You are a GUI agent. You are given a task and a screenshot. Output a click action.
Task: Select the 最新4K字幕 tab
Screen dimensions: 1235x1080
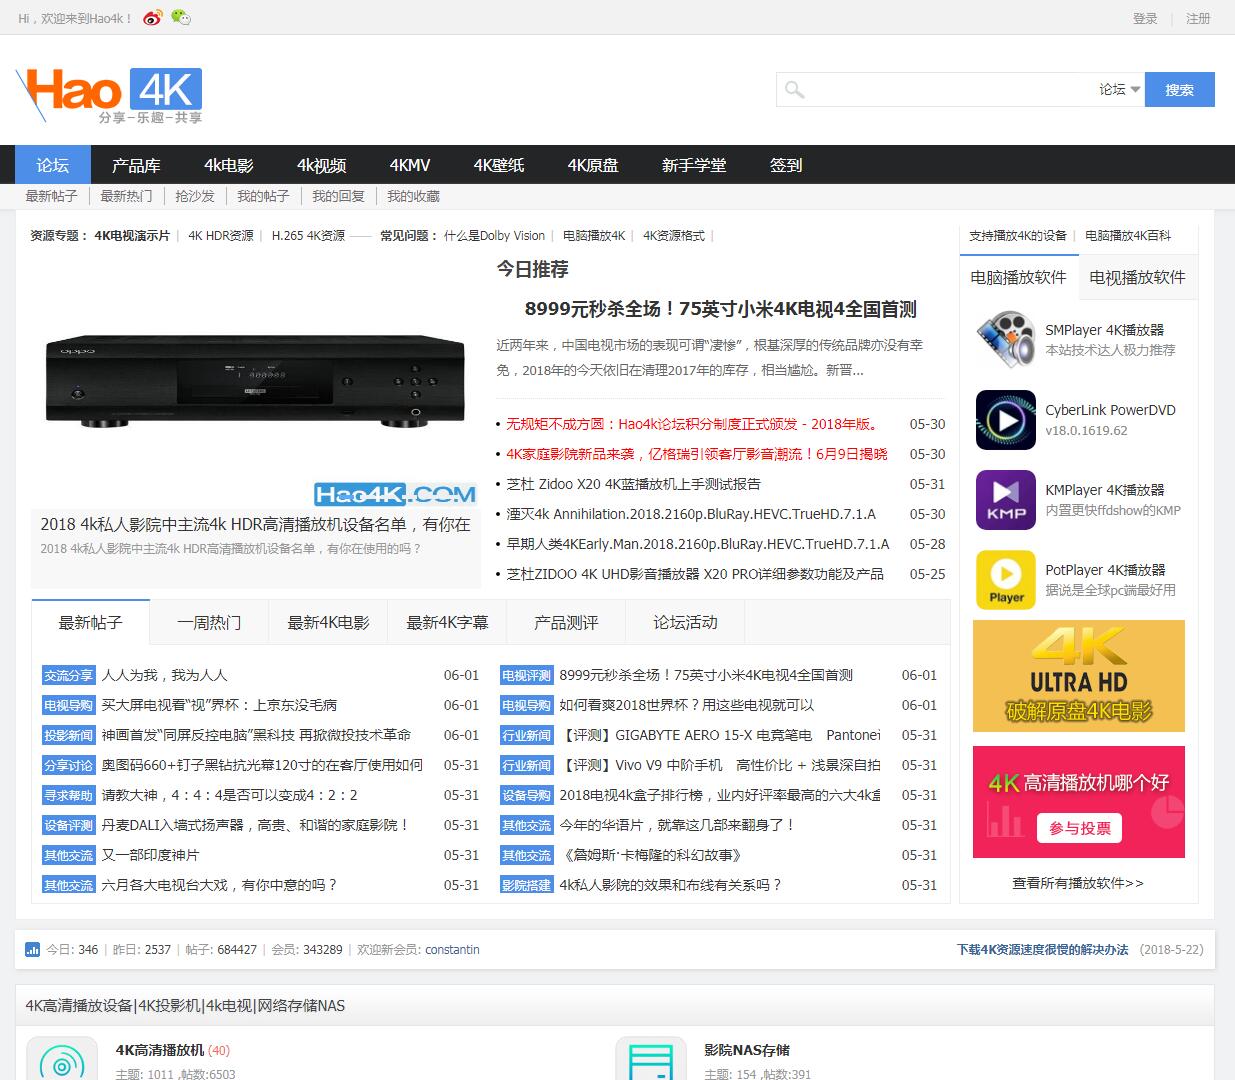click(447, 622)
